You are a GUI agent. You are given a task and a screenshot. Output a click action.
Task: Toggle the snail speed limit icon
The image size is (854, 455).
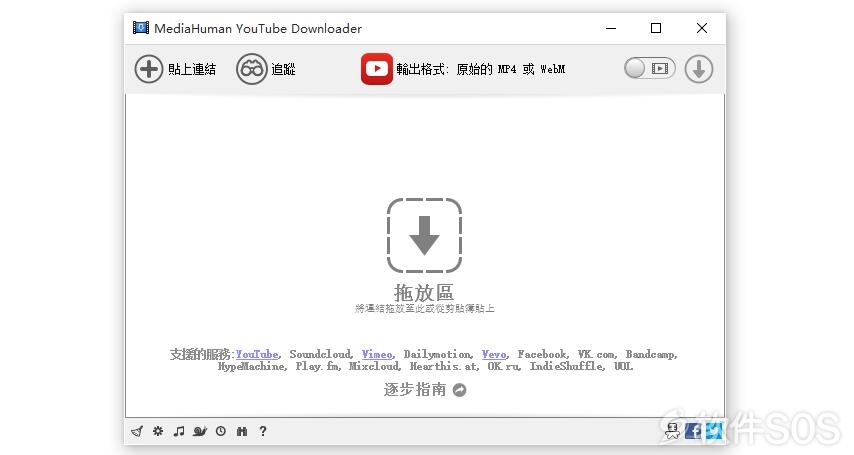coord(200,432)
